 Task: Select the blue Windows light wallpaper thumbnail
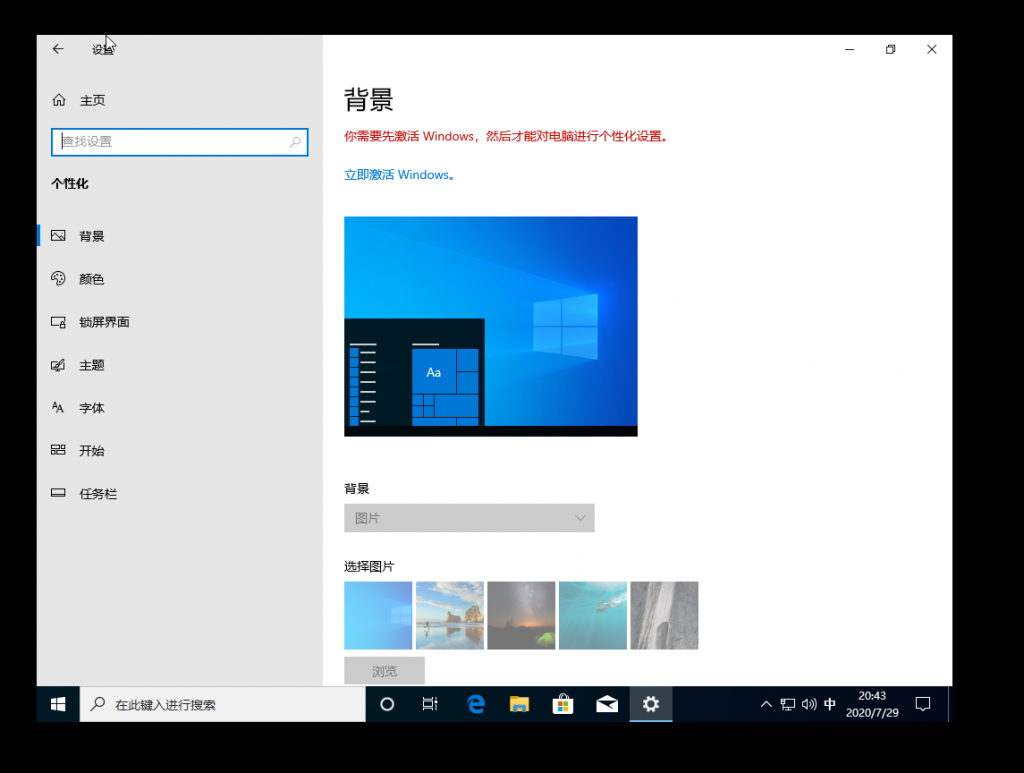[x=378, y=615]
